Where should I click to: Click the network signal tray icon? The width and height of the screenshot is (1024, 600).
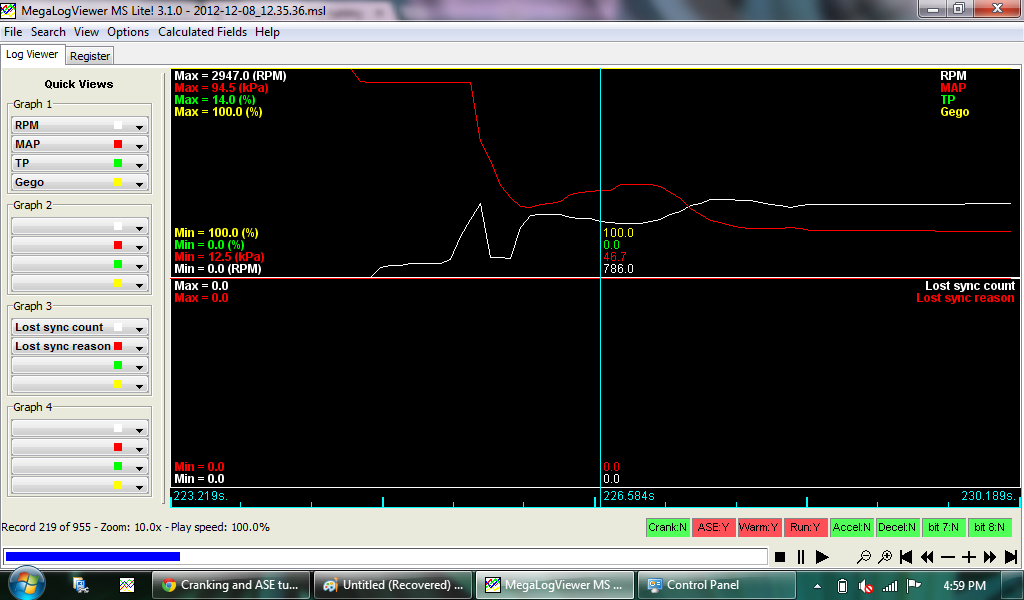(x=889, y=586)
